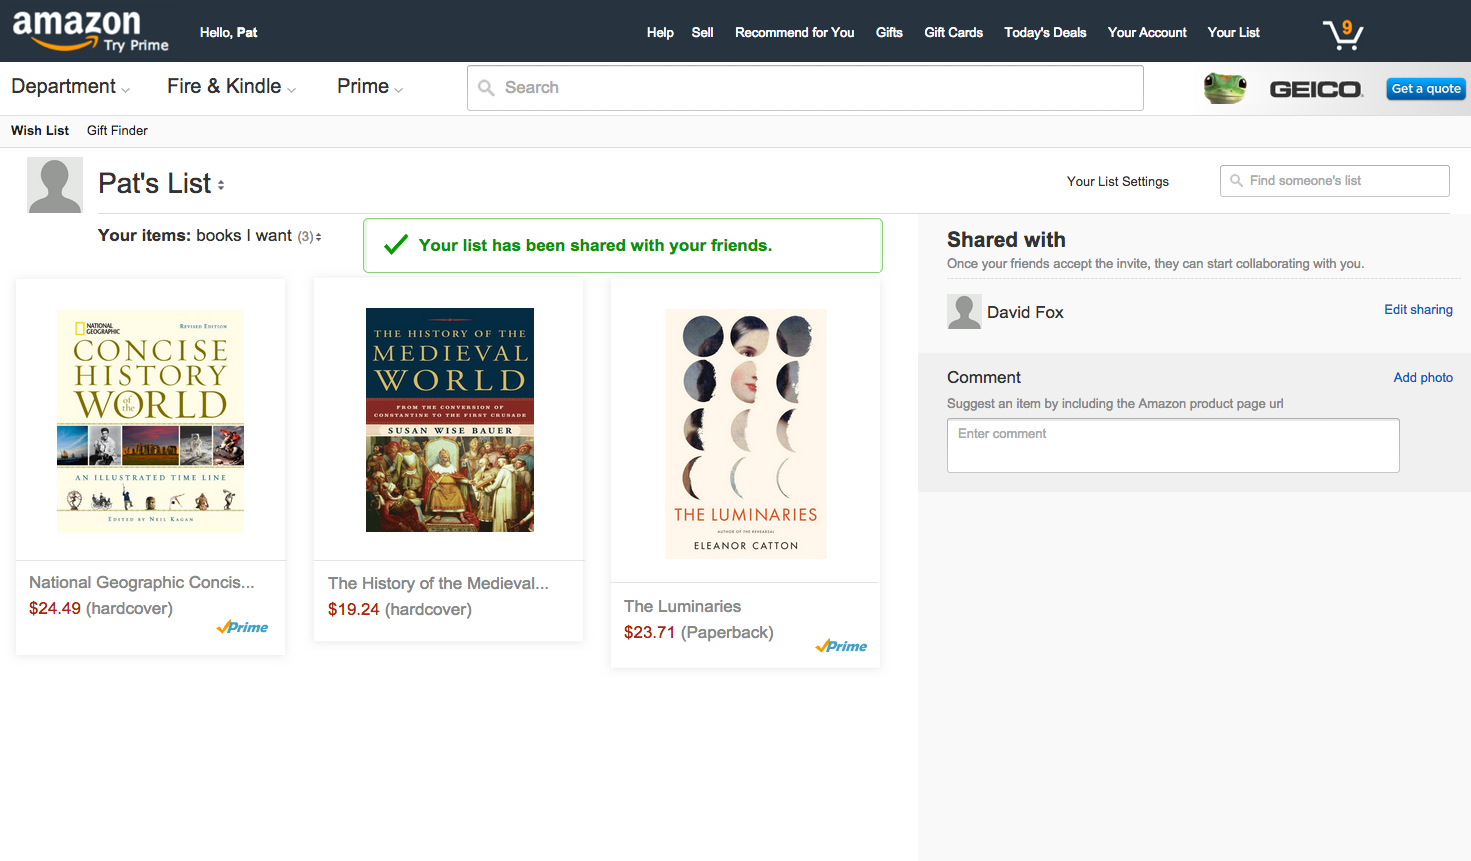Open Your List Settings
The image size is (1471, 861).
1118,181
